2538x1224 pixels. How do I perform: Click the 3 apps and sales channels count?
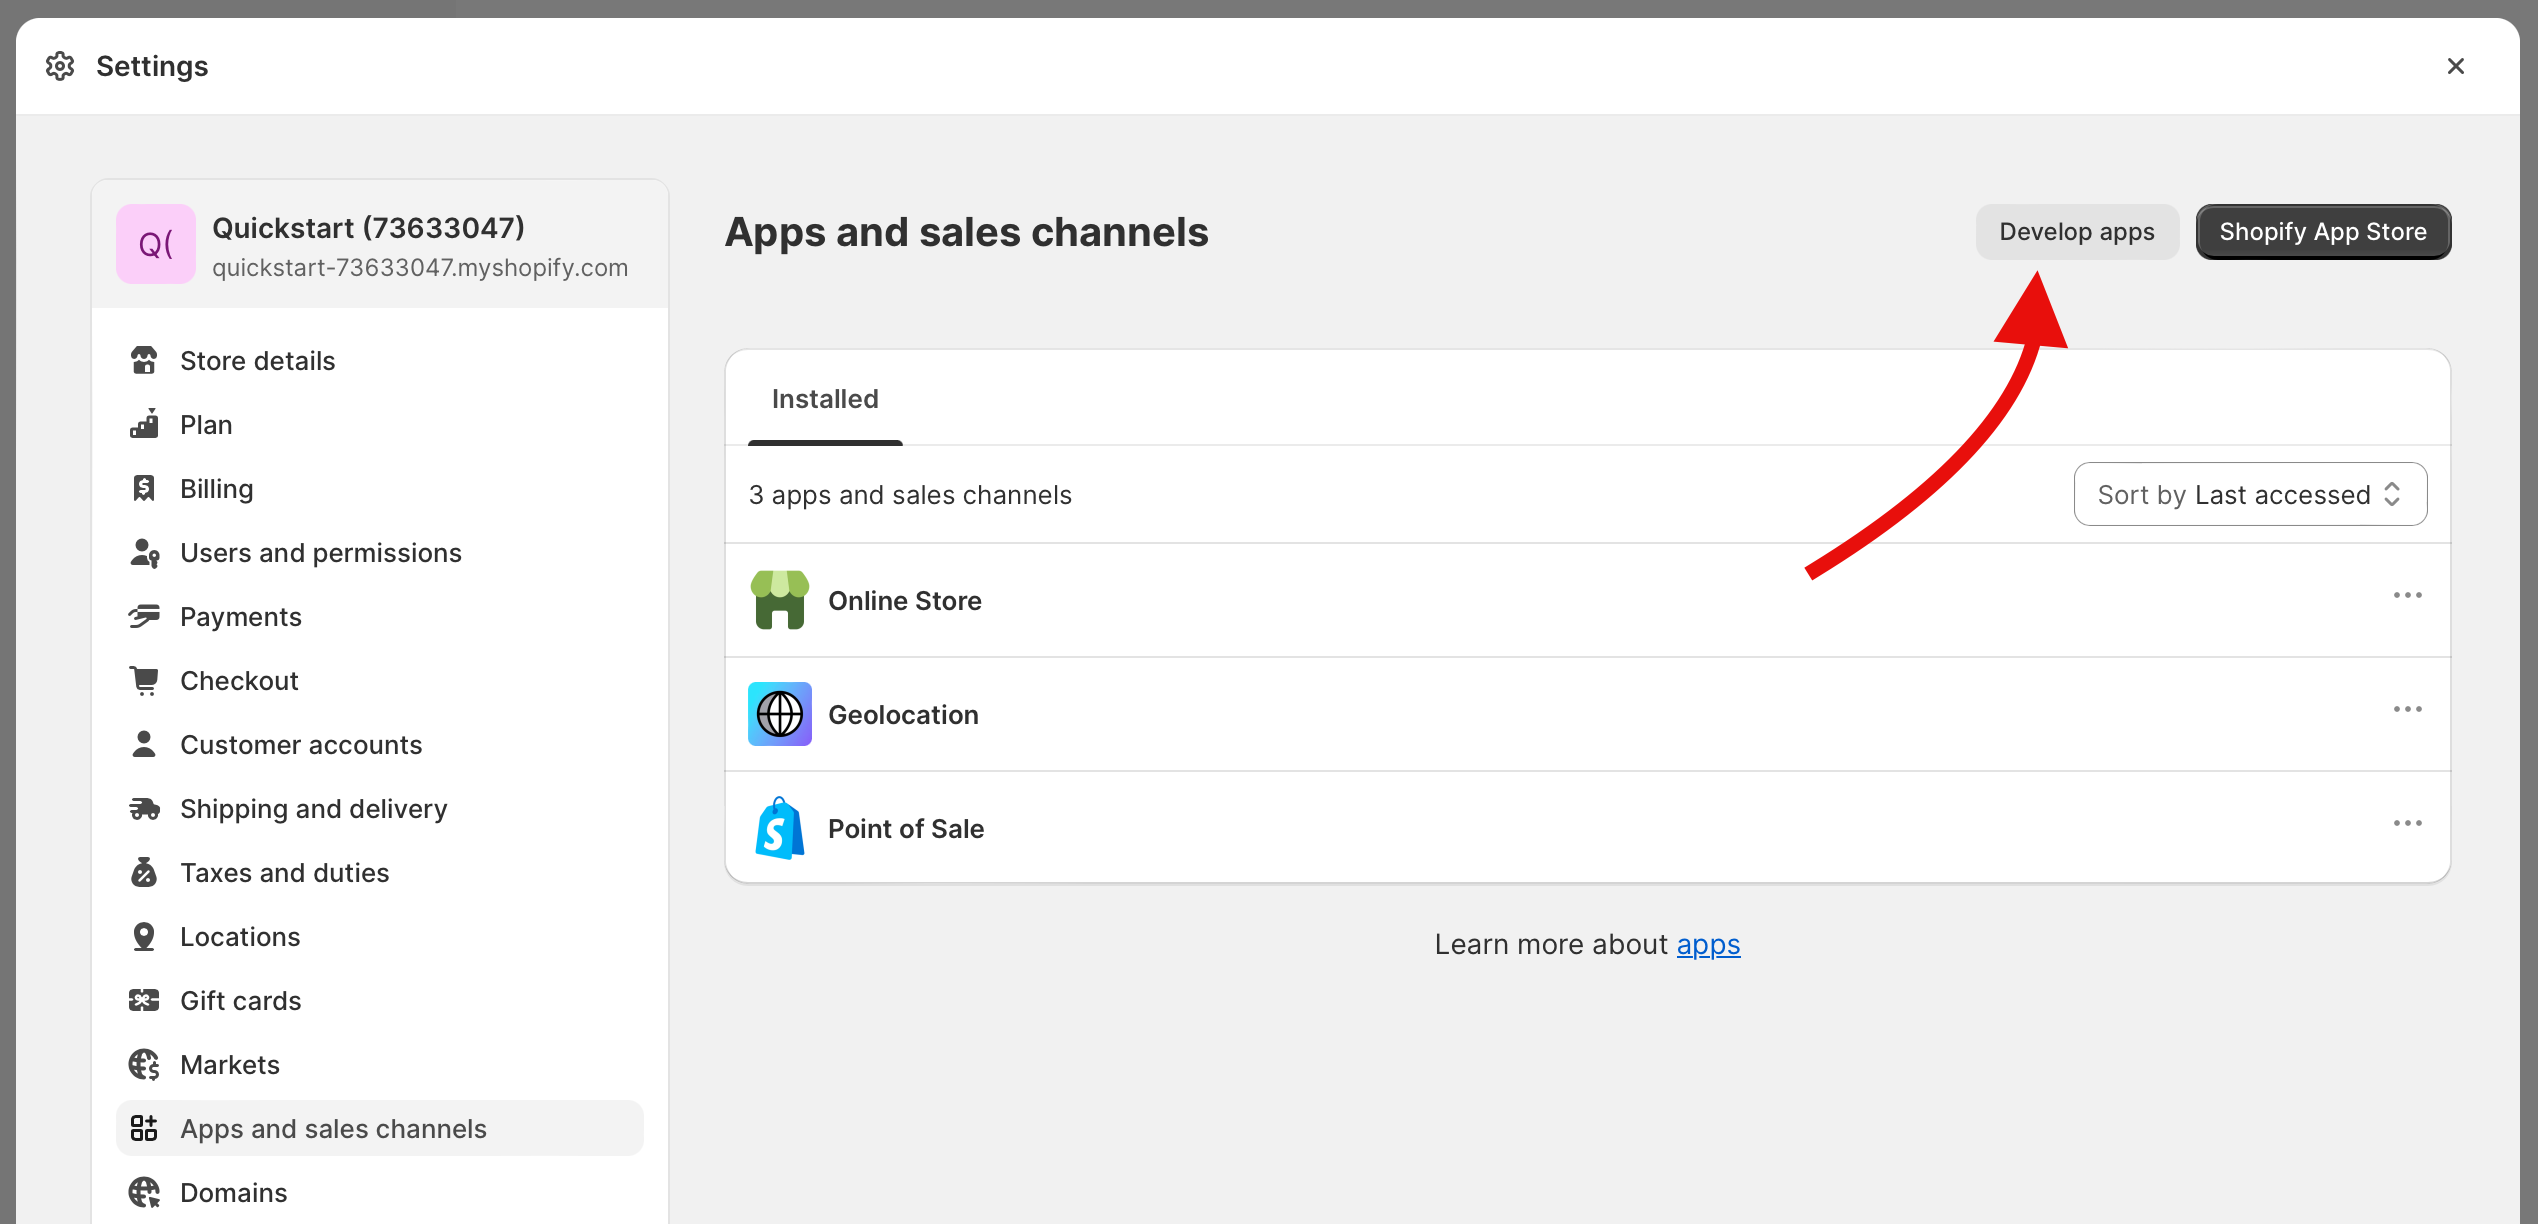[x=910, y=495]
